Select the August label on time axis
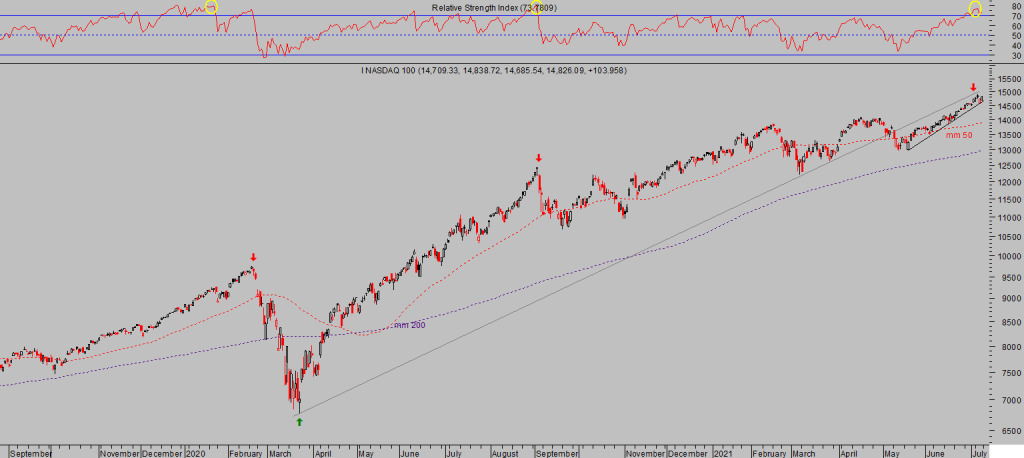 505,453
